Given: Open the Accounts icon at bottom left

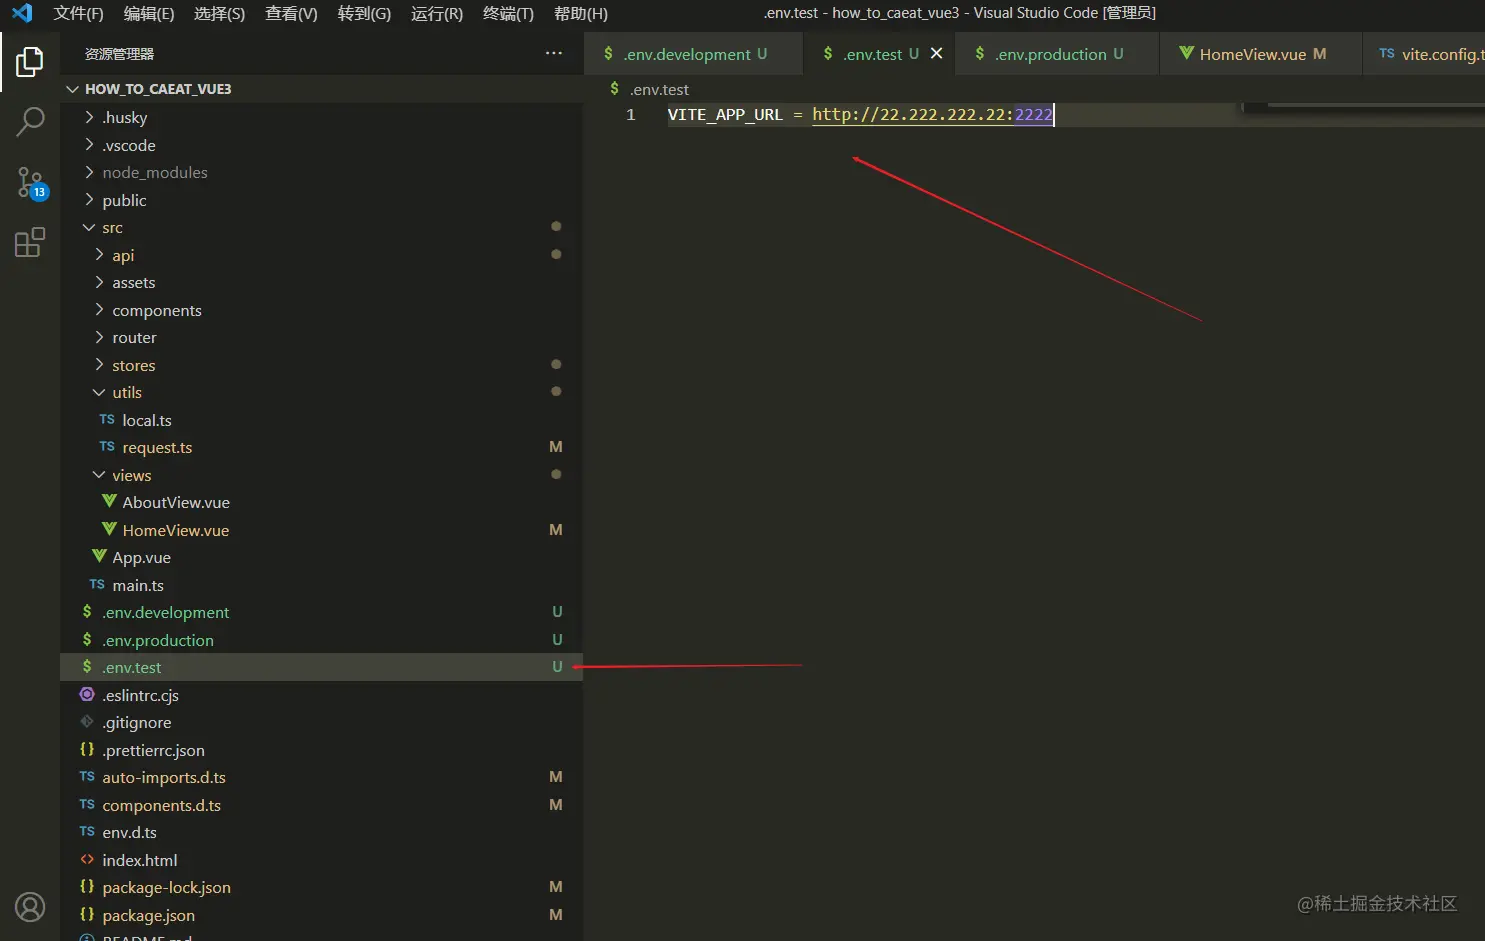Looking at the screenshot, I should pos(30,907).
